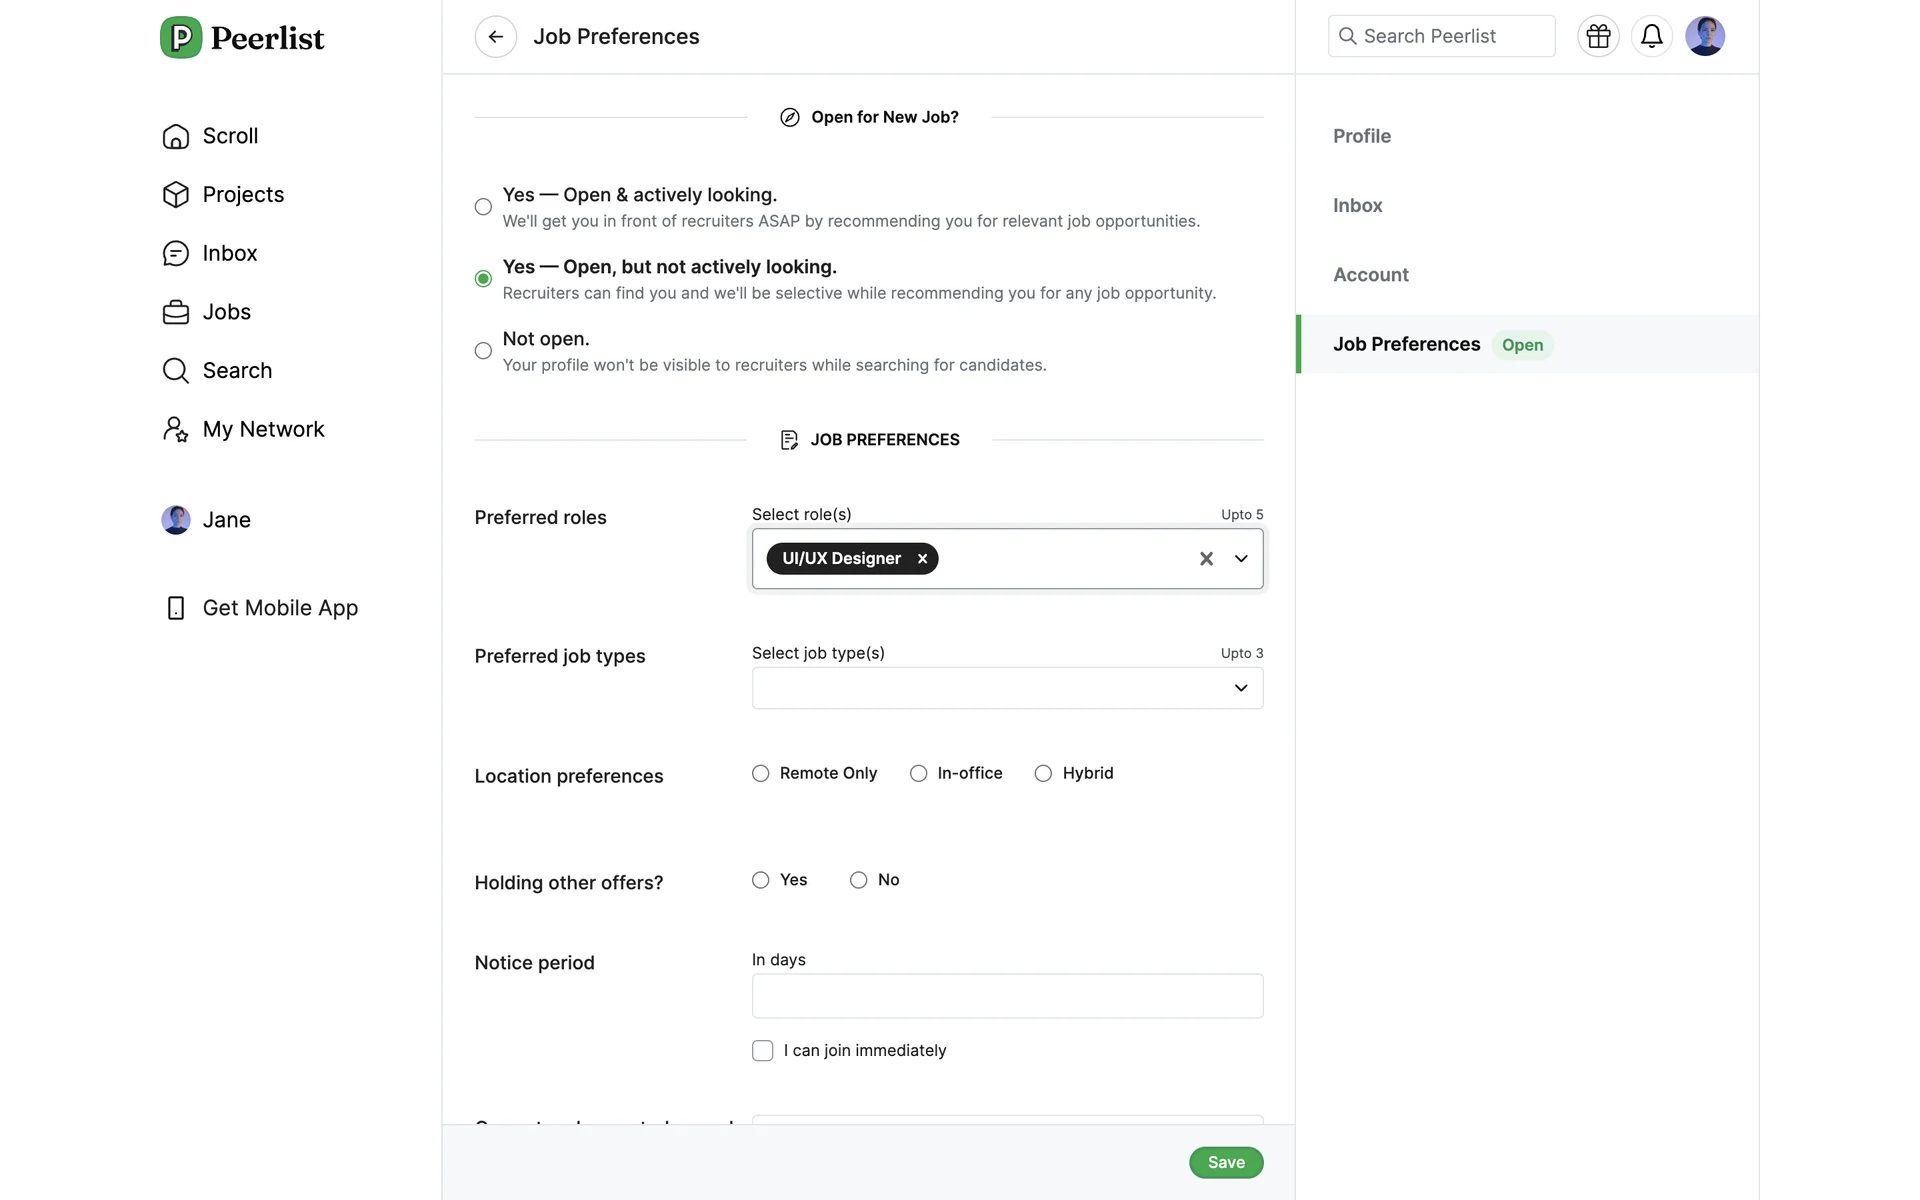Click the notice period days field
The height and width of the screenshot is (1200, 1920).
coord(1006,996)
